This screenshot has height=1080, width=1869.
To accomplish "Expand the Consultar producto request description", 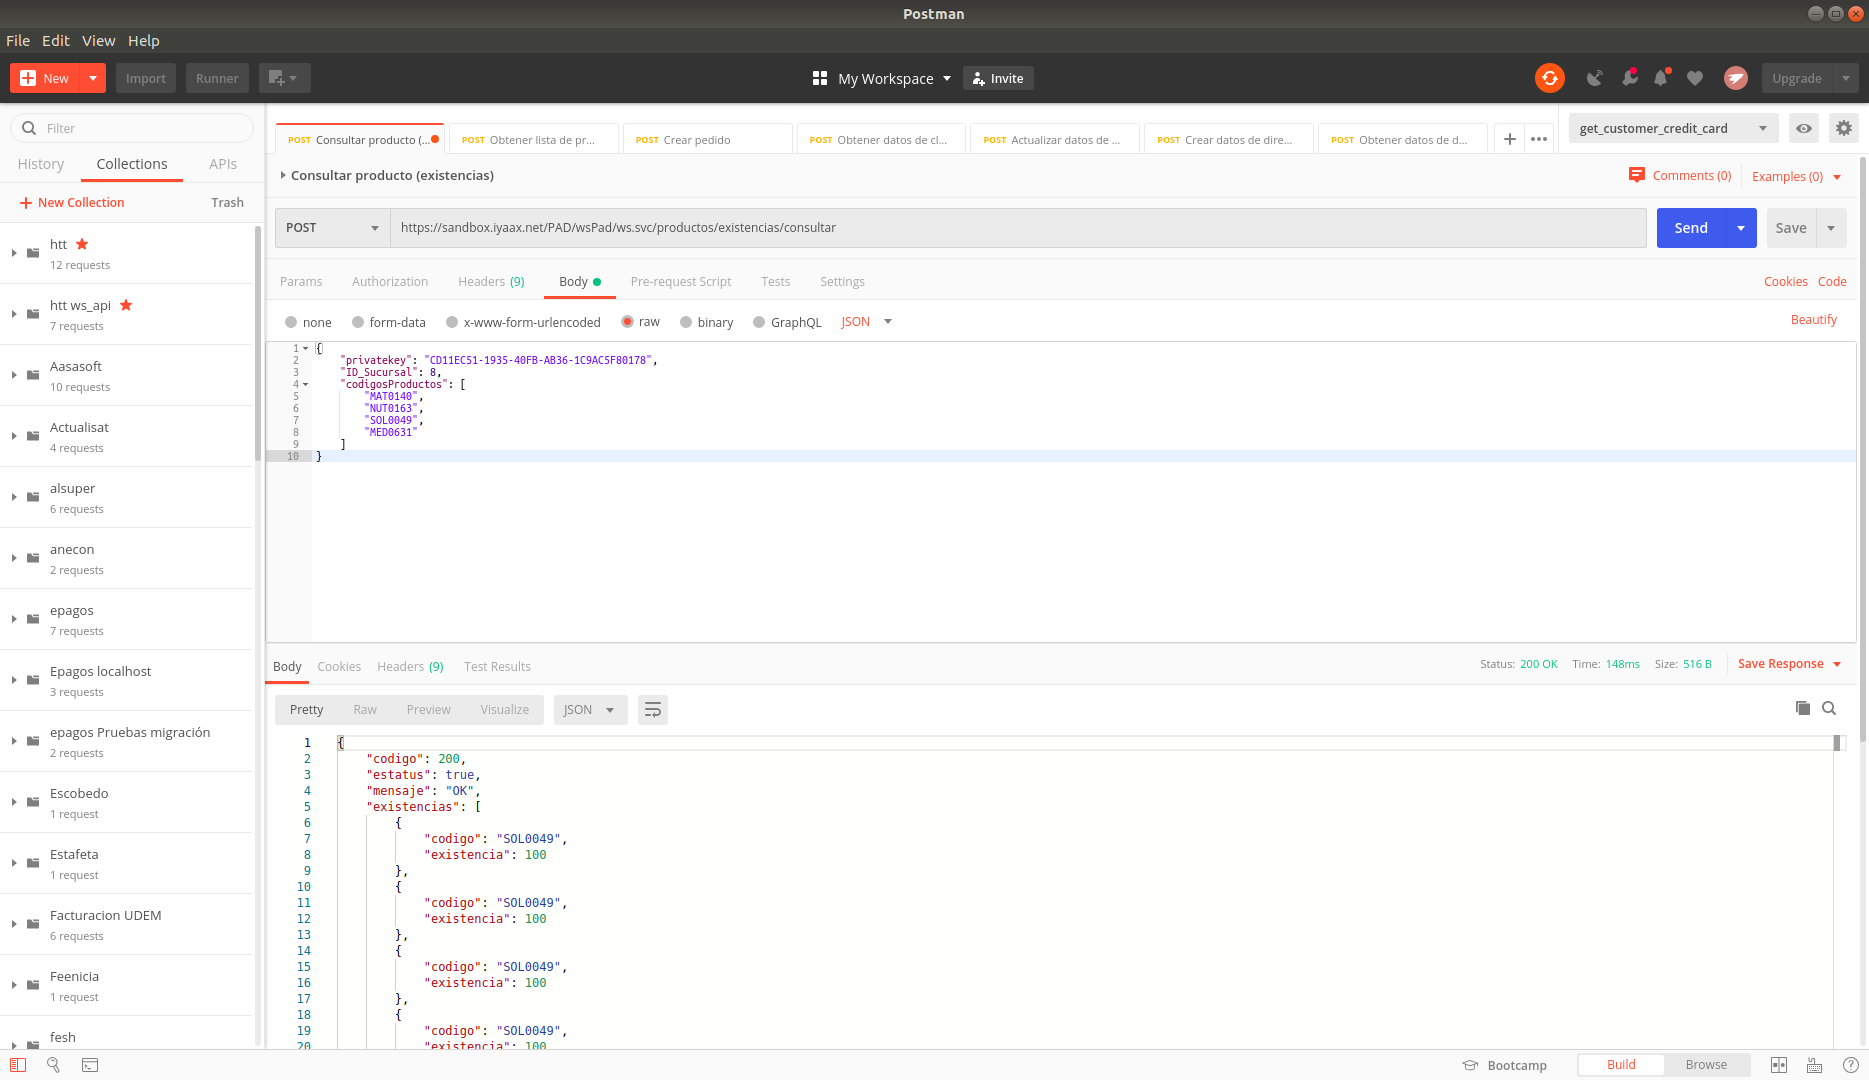I will coord(283,175).
